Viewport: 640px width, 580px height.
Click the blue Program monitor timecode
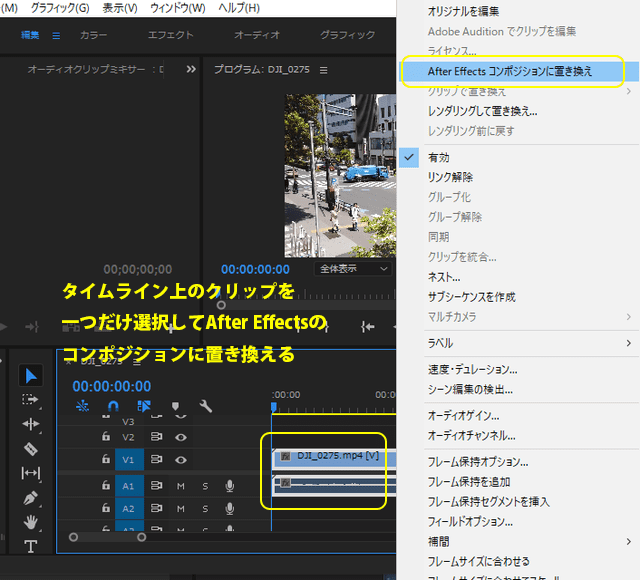(x=255, y=269)
